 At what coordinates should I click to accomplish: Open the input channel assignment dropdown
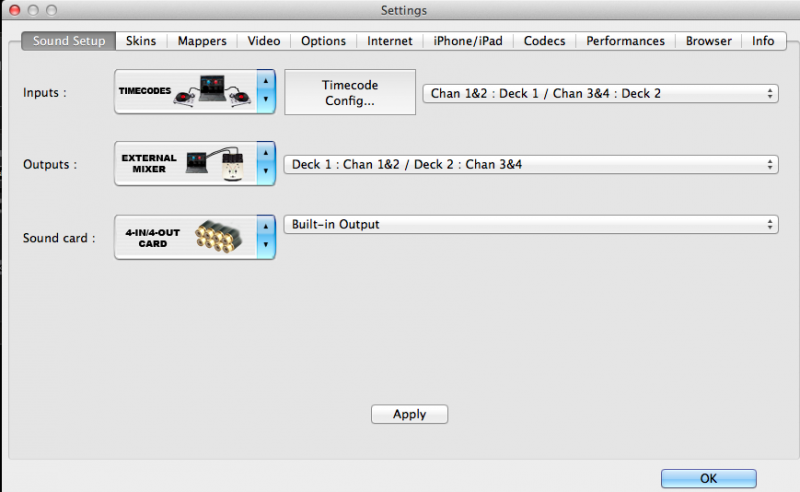coord(600,93)
